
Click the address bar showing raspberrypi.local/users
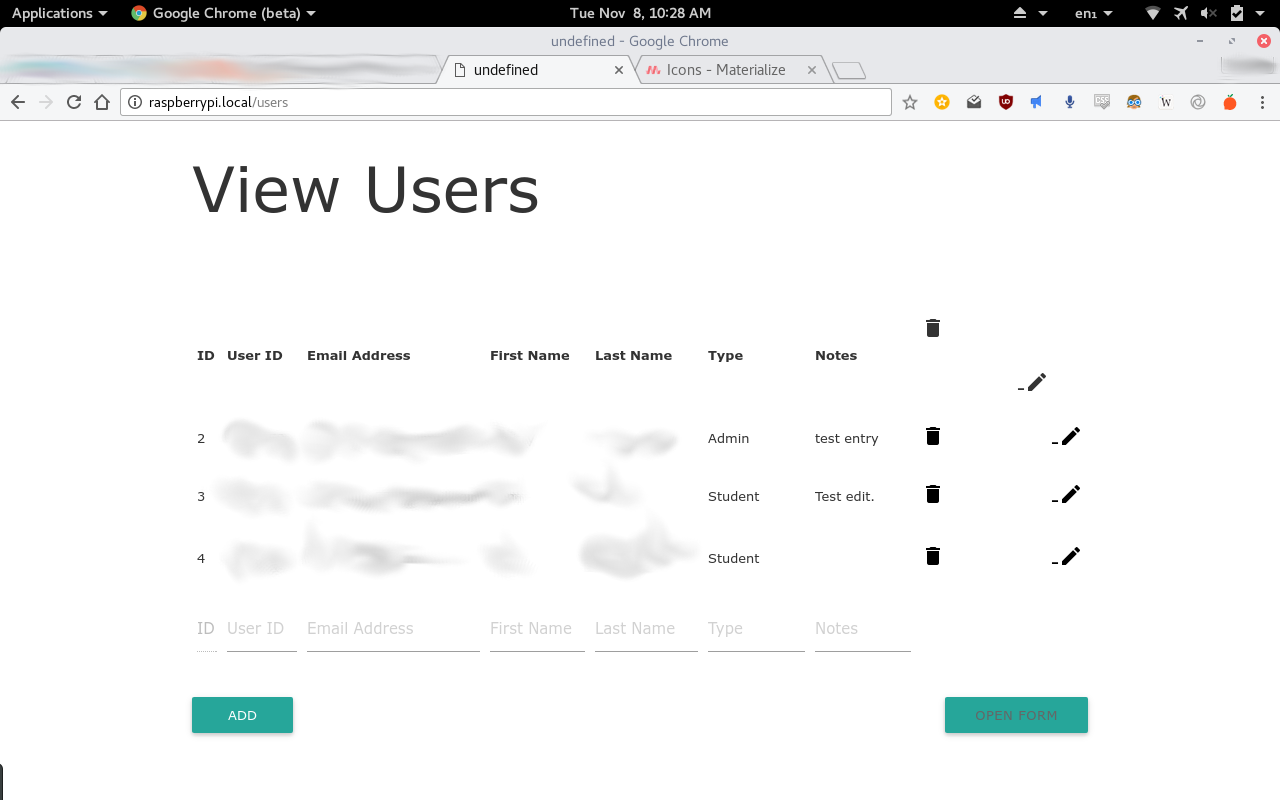click(505, 102)
